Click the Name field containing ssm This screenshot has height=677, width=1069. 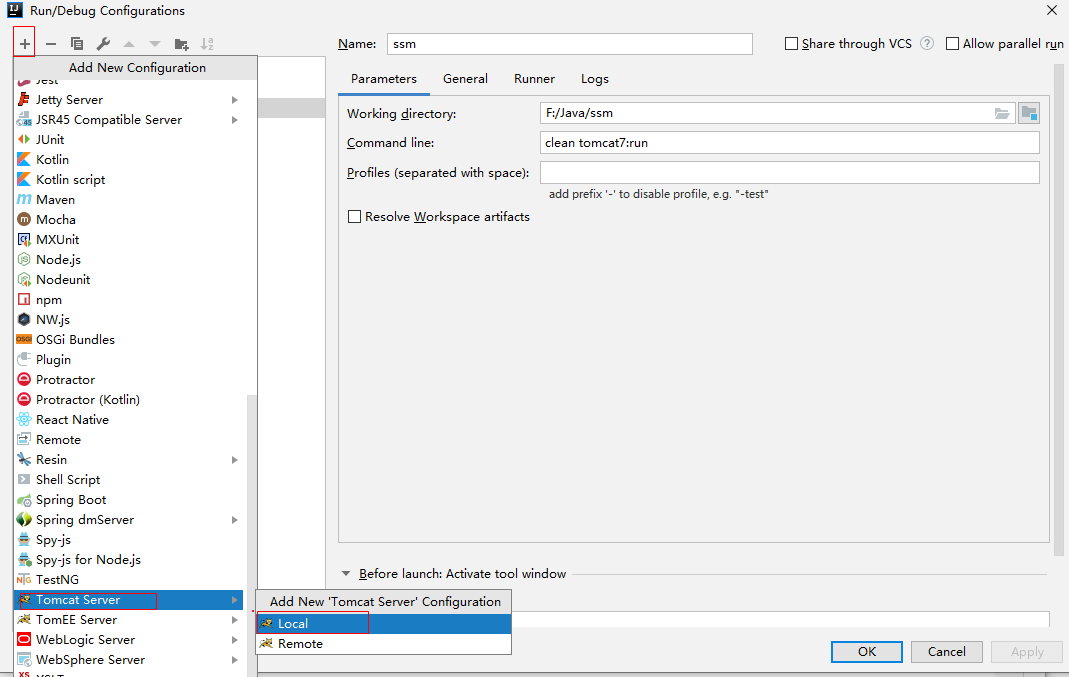[x=570, y=44]
